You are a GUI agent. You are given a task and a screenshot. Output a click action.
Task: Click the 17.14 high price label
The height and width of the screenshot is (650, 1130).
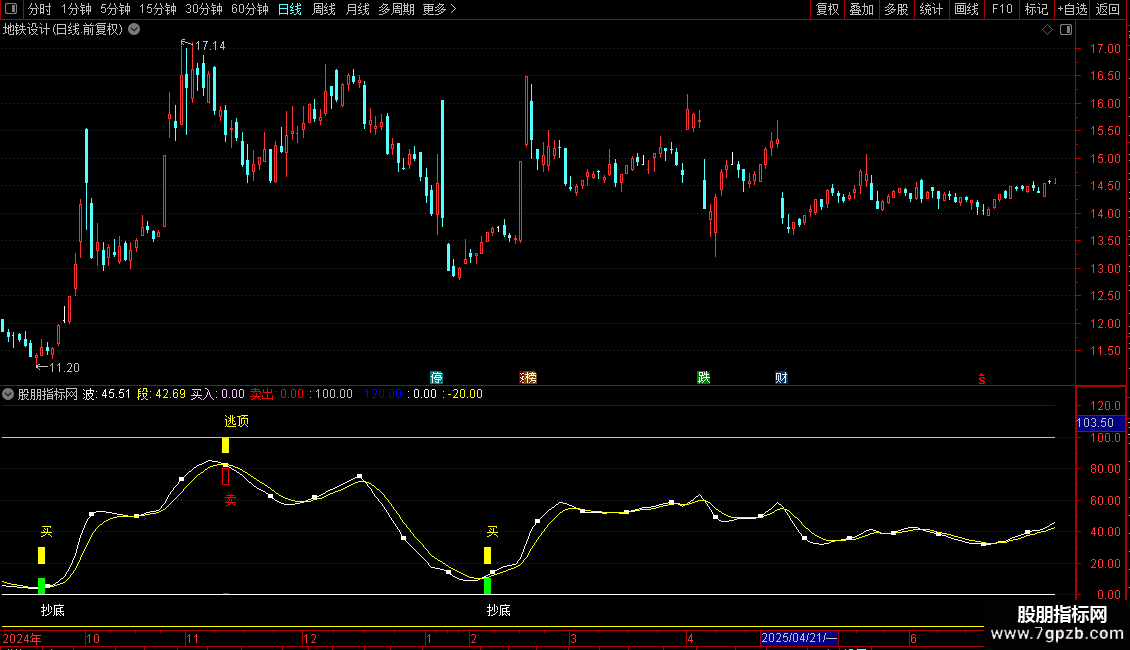point(210,45)
